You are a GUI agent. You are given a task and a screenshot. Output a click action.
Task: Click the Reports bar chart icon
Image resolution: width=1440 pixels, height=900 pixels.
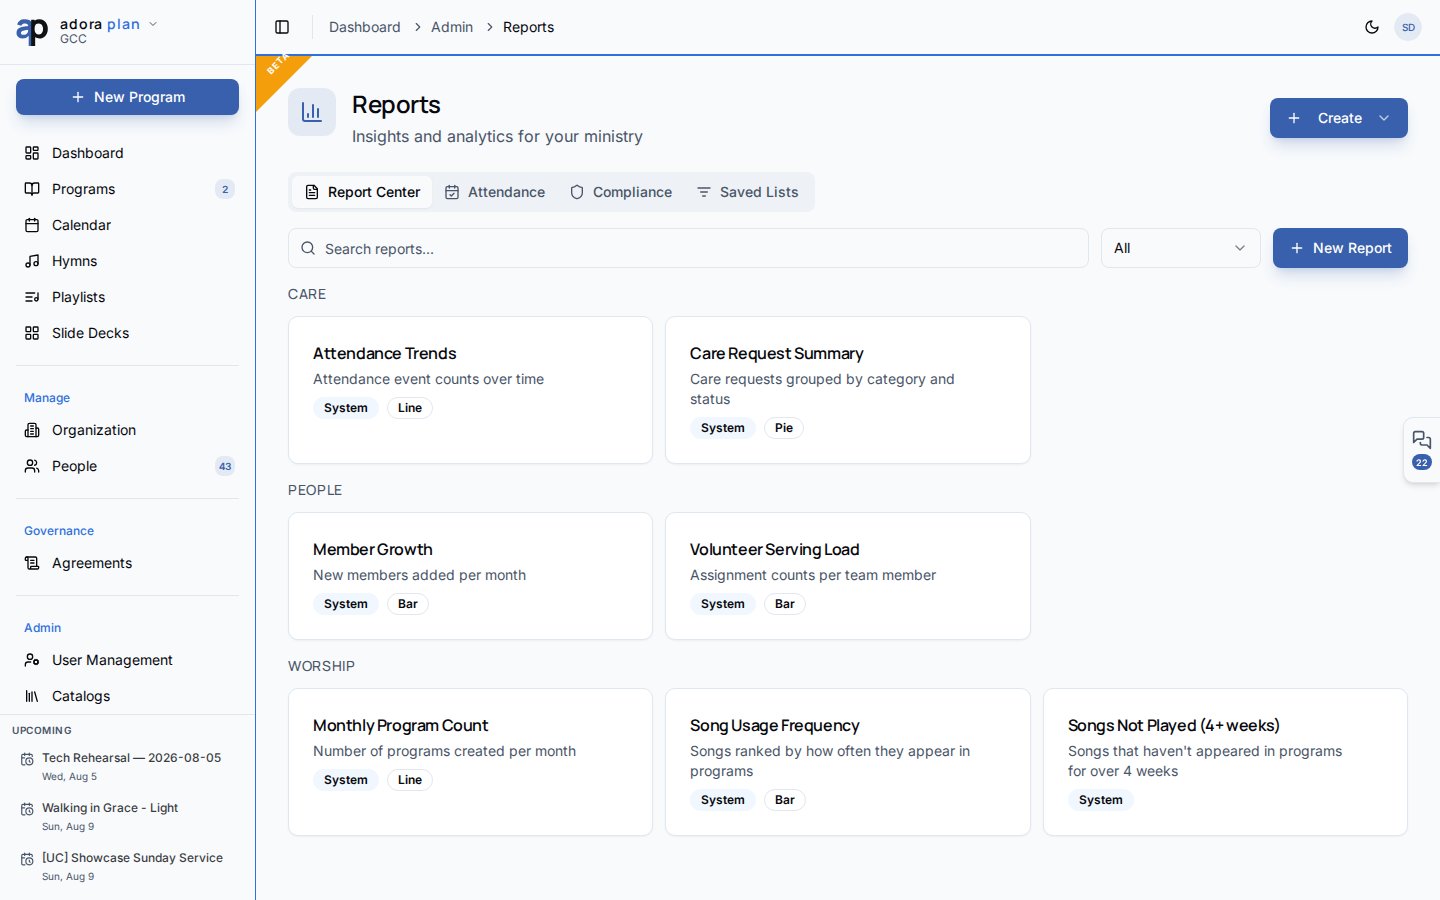(312, 112)
